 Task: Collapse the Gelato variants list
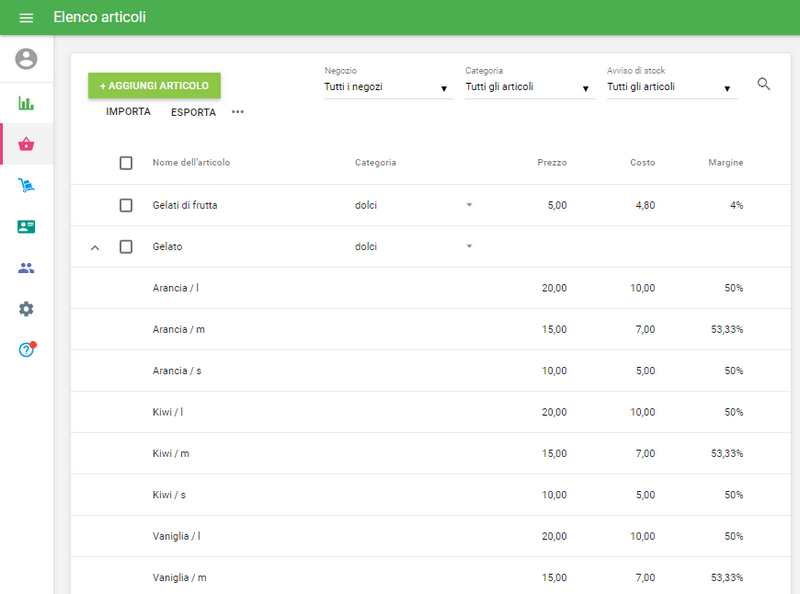pyautogui.click(x=95, y=247)
